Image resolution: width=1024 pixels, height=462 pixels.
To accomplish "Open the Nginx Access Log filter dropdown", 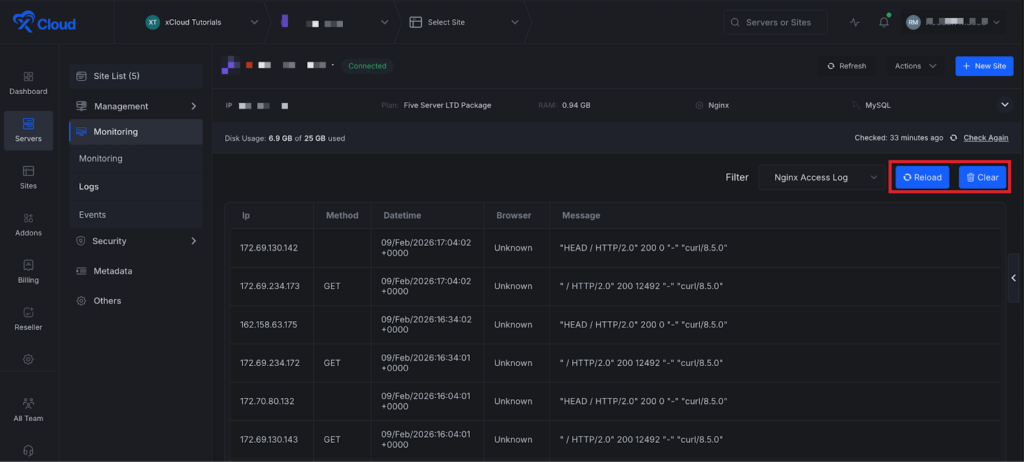I will tap(820, 177).
